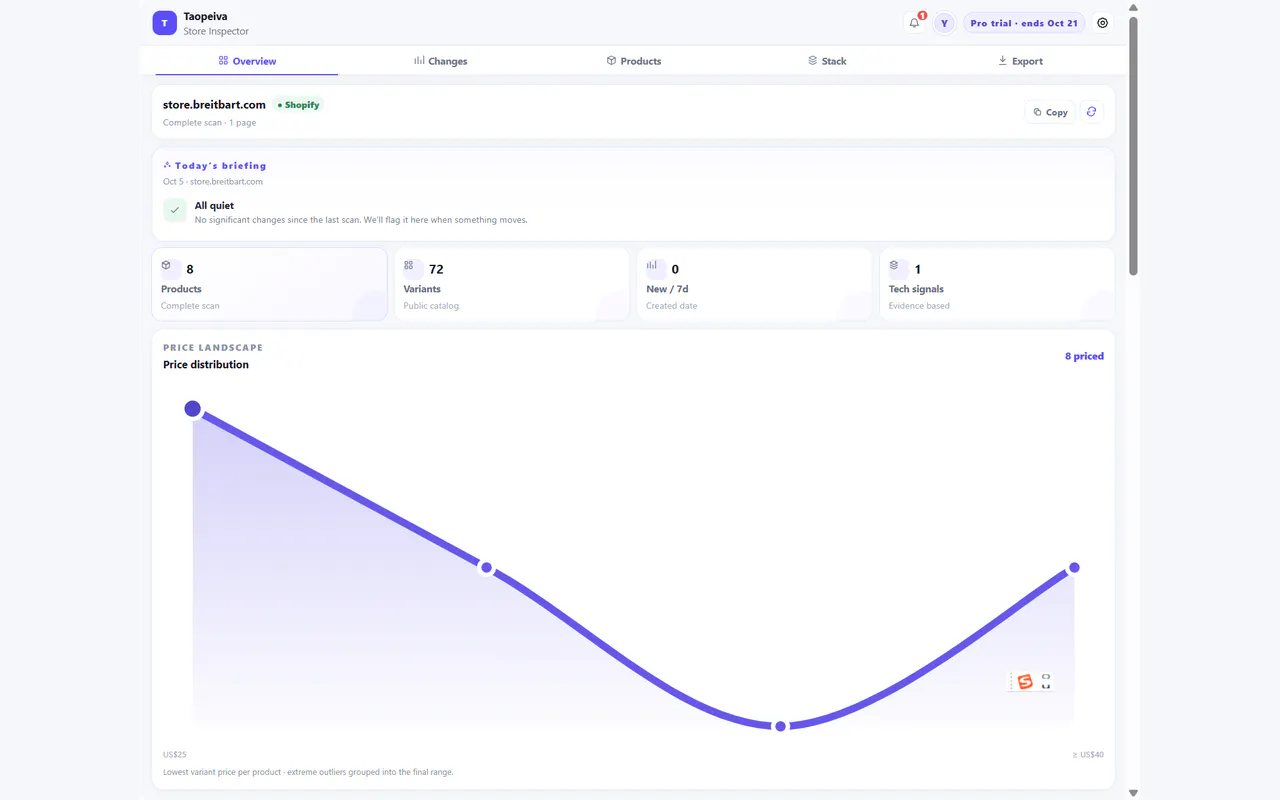Click the Taopeiva T logo
The height and width of the screenshot is (800, 1280).
[x=165, y=23]
